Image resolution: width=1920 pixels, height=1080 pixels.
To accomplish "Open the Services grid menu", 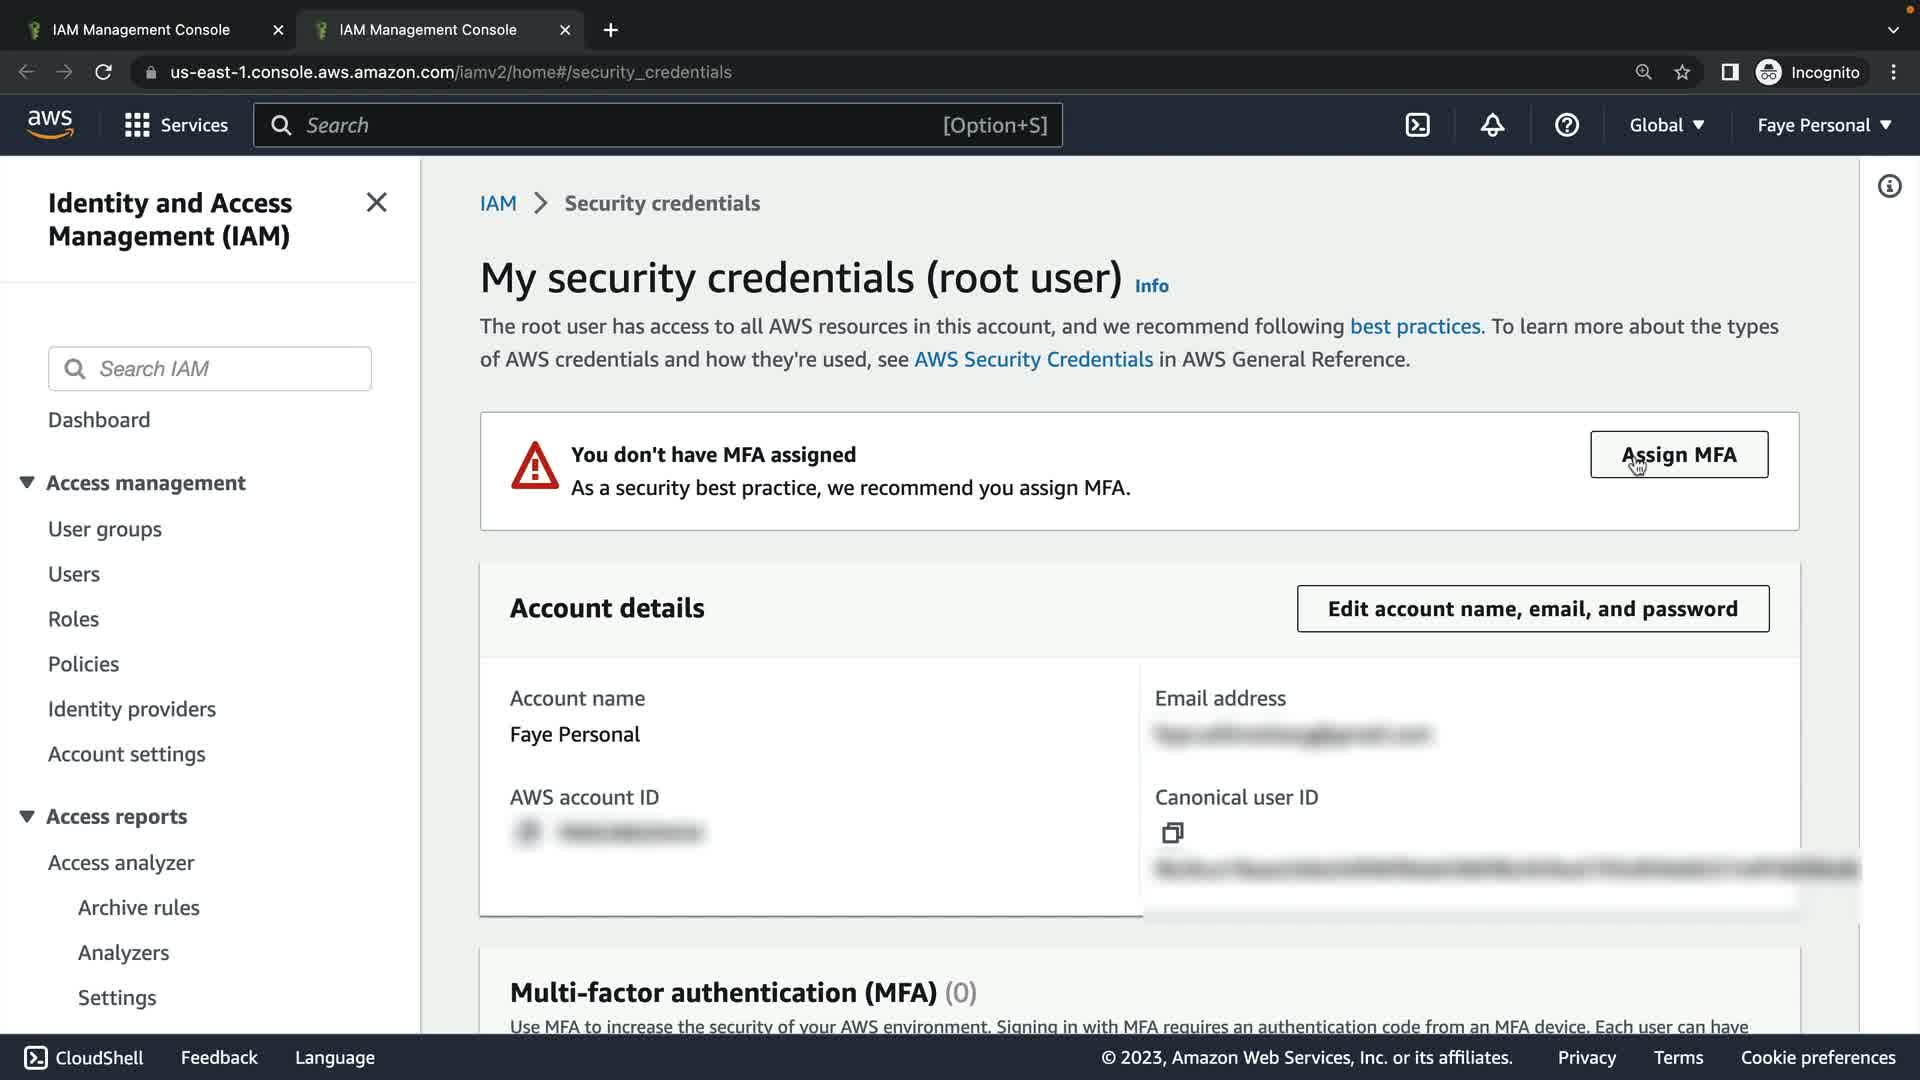I will [x=176, y=125].
